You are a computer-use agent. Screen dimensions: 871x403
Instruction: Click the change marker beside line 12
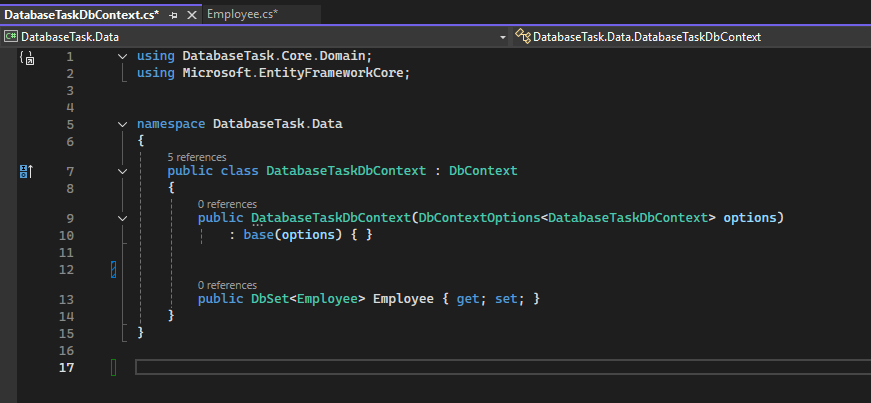click(x=114, y=269)
